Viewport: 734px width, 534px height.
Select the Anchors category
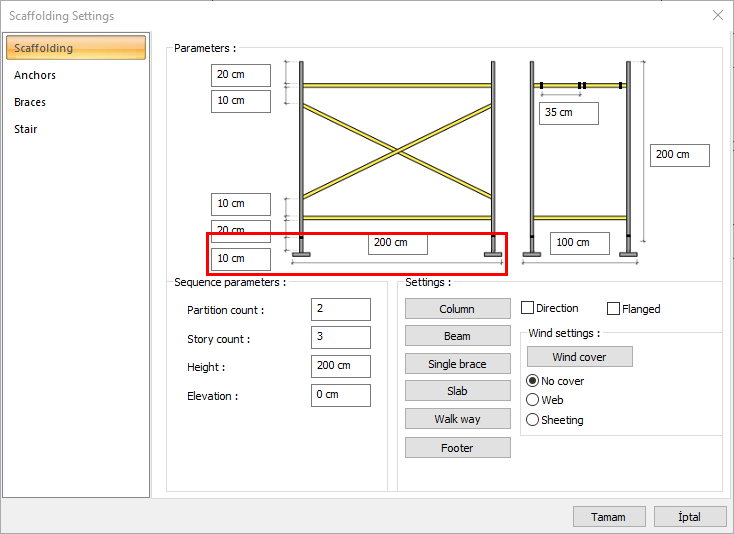[x=35, y=75]
